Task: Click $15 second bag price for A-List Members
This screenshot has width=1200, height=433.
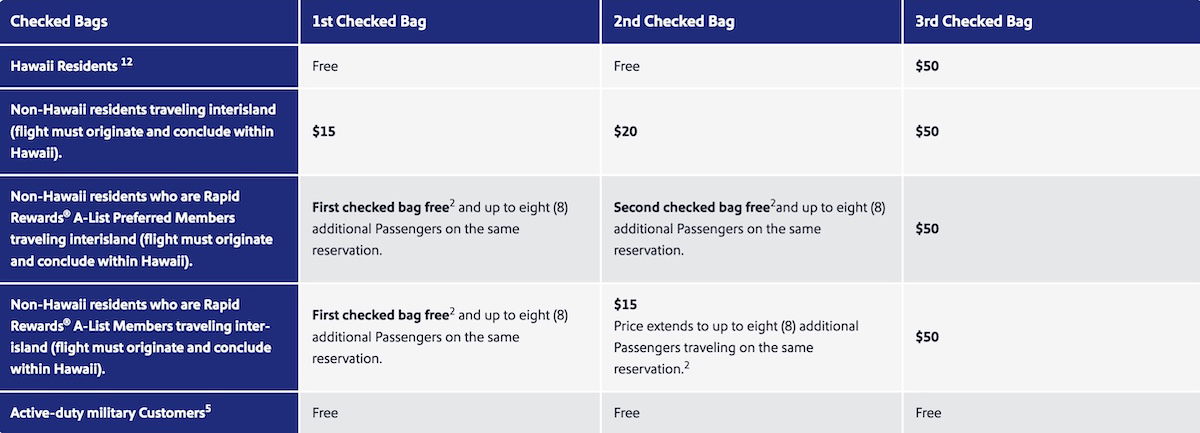Action: [x=625, y=304]
